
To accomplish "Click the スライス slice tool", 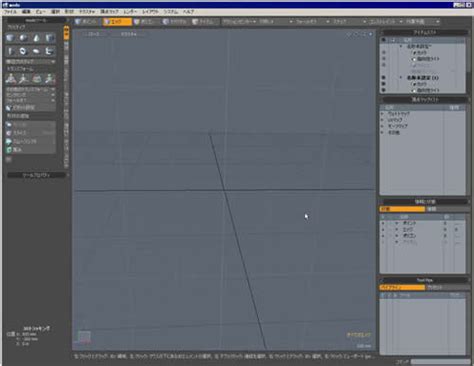I will point(30,133).
